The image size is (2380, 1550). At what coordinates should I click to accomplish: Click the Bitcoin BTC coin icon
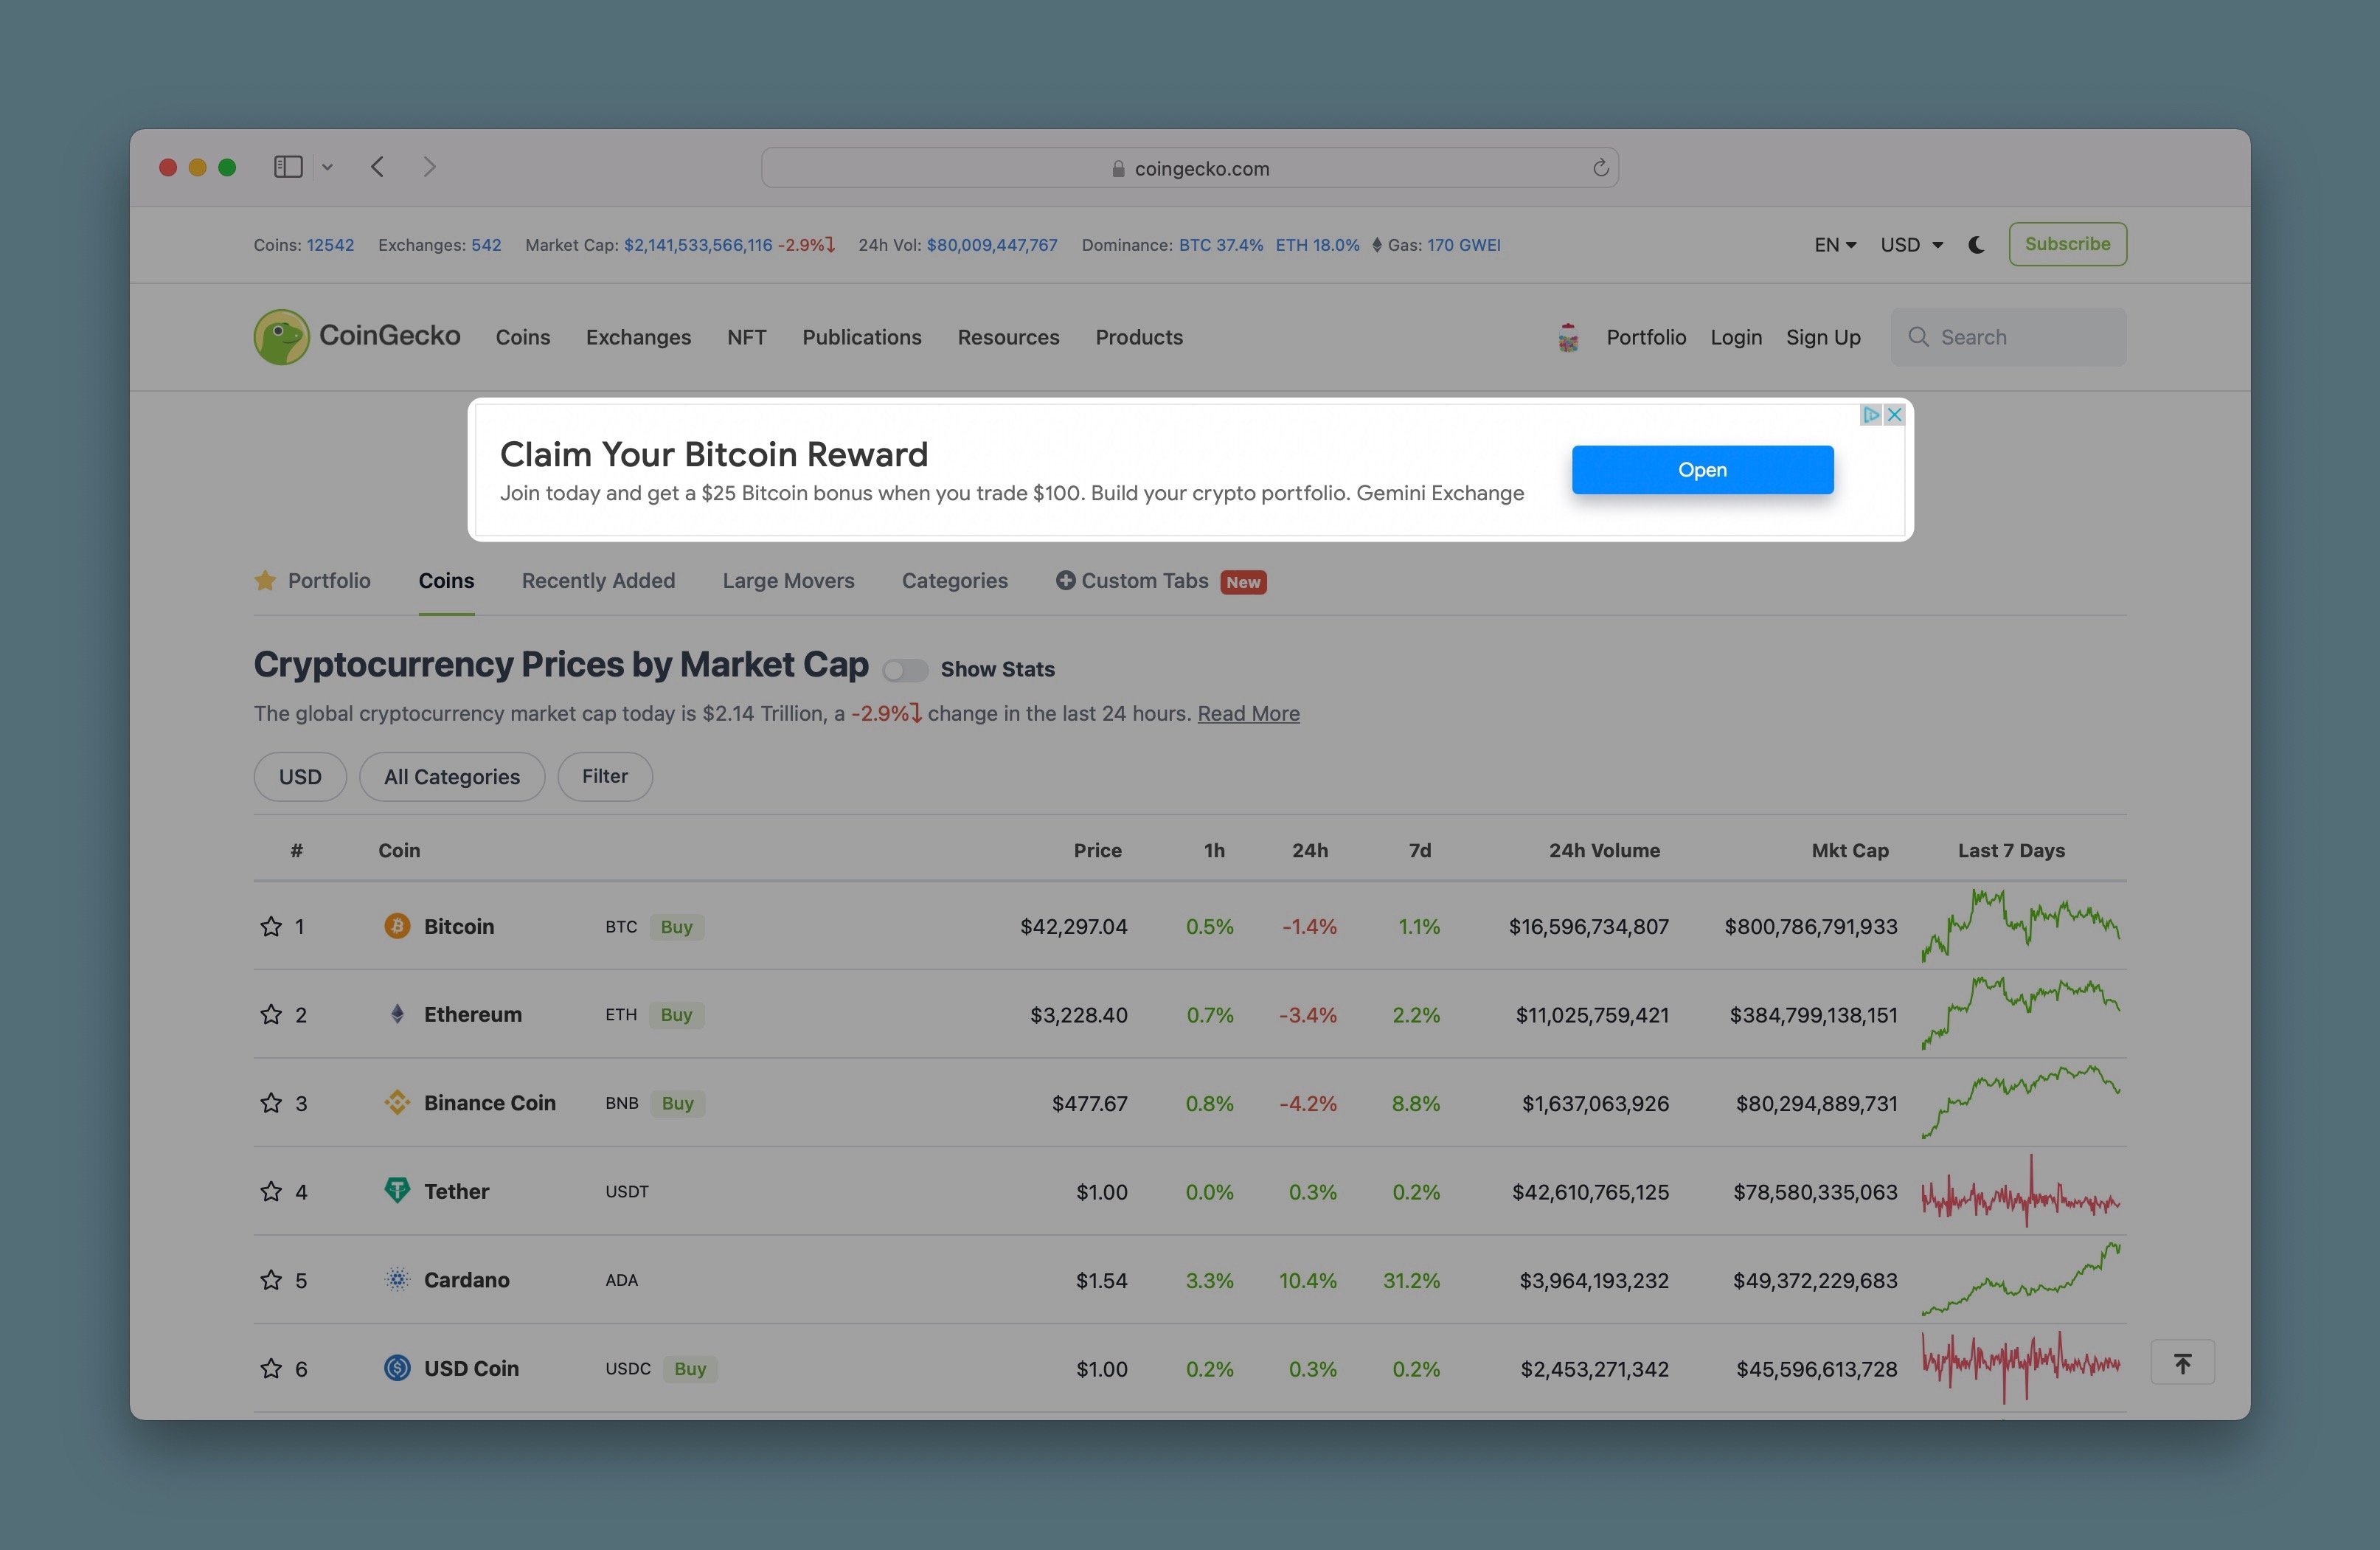pos(392,925)
